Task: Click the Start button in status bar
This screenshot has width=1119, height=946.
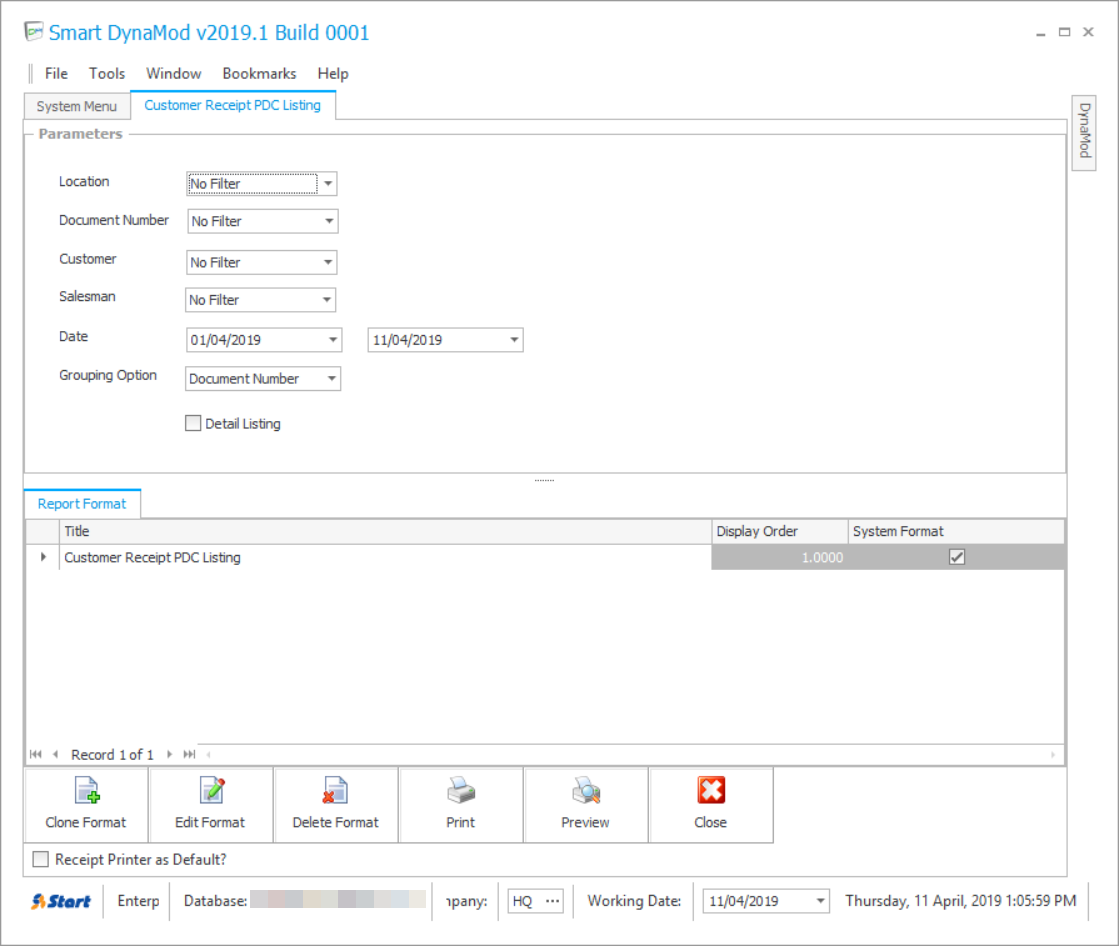Action: click(61, 901)
